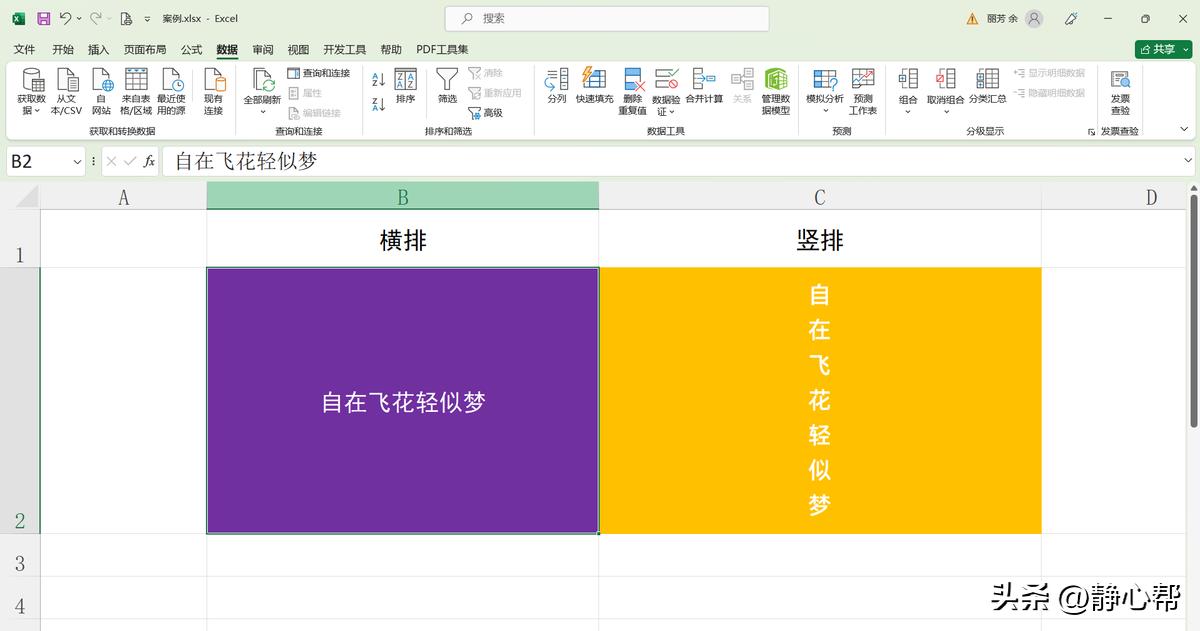This screenshot has width=1200, height=631.
Task: Click the green 共享 share button
Action: (x=1162, y=48)
